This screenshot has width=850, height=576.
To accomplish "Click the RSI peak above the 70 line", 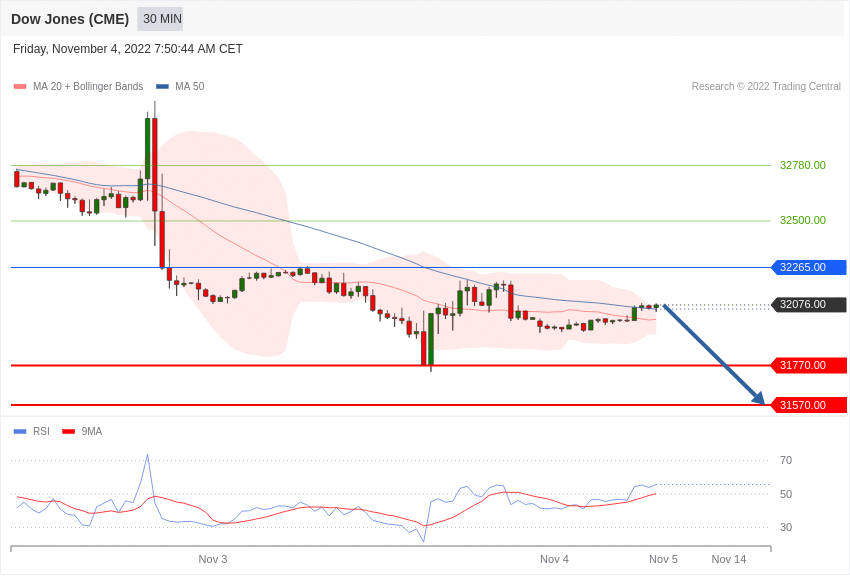I will pyautogui.click(x=147, y=457).
